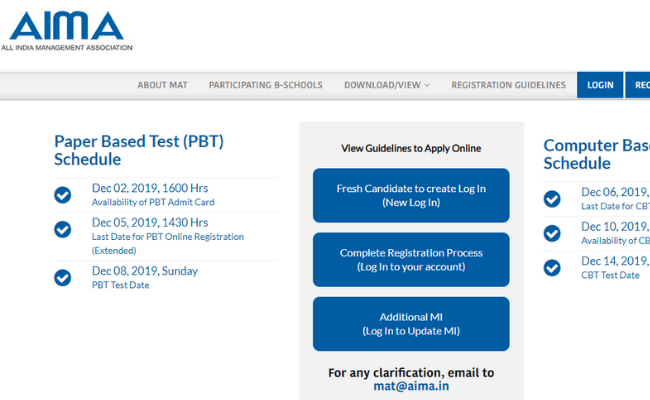Click checkmark icon beside Dec 02, 2019
The height and width of the screenshot is (400, 650).
(63, 195)
